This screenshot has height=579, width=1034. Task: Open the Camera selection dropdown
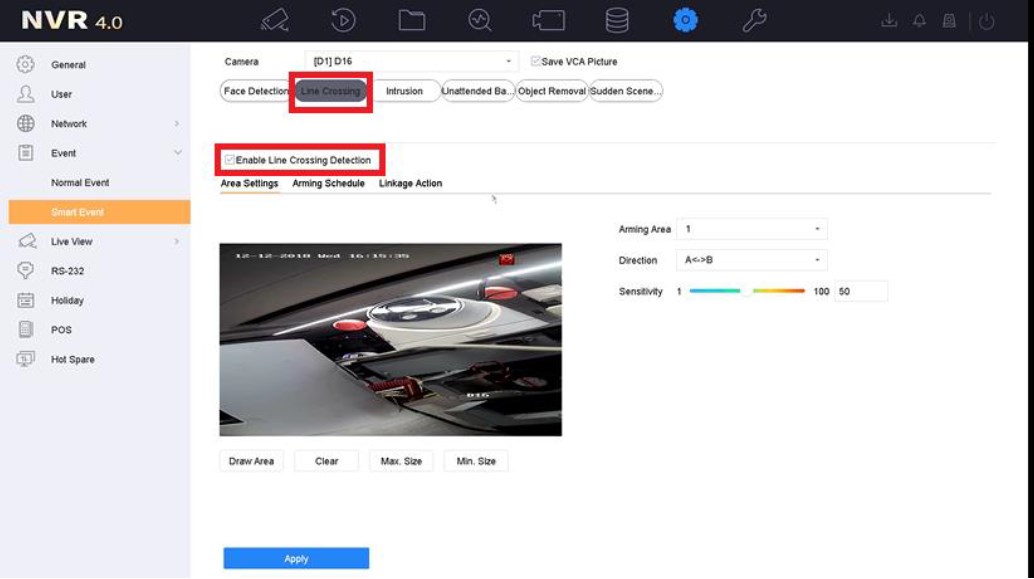(411, 62)
